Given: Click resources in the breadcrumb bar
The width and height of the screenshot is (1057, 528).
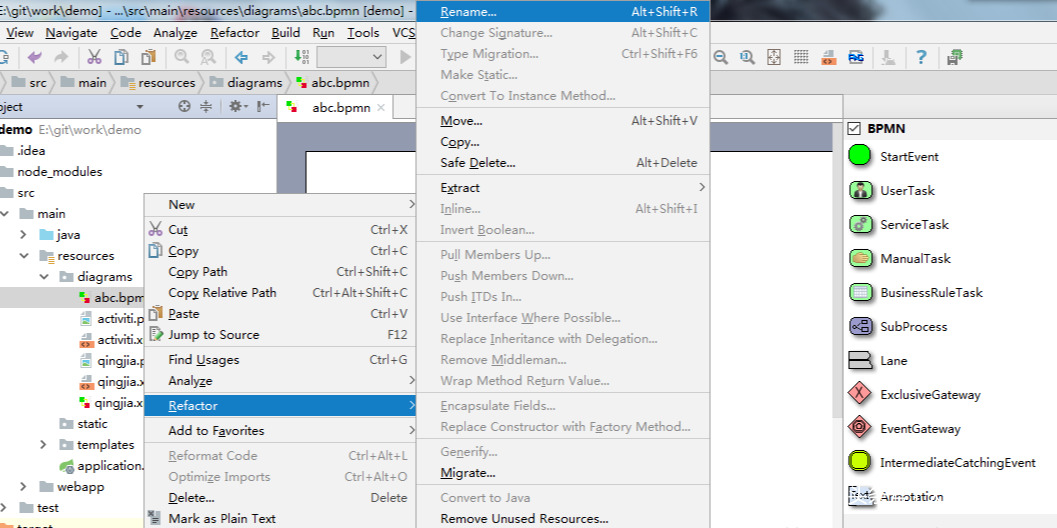Looking at the screenshot, I should tap(166, 83).
